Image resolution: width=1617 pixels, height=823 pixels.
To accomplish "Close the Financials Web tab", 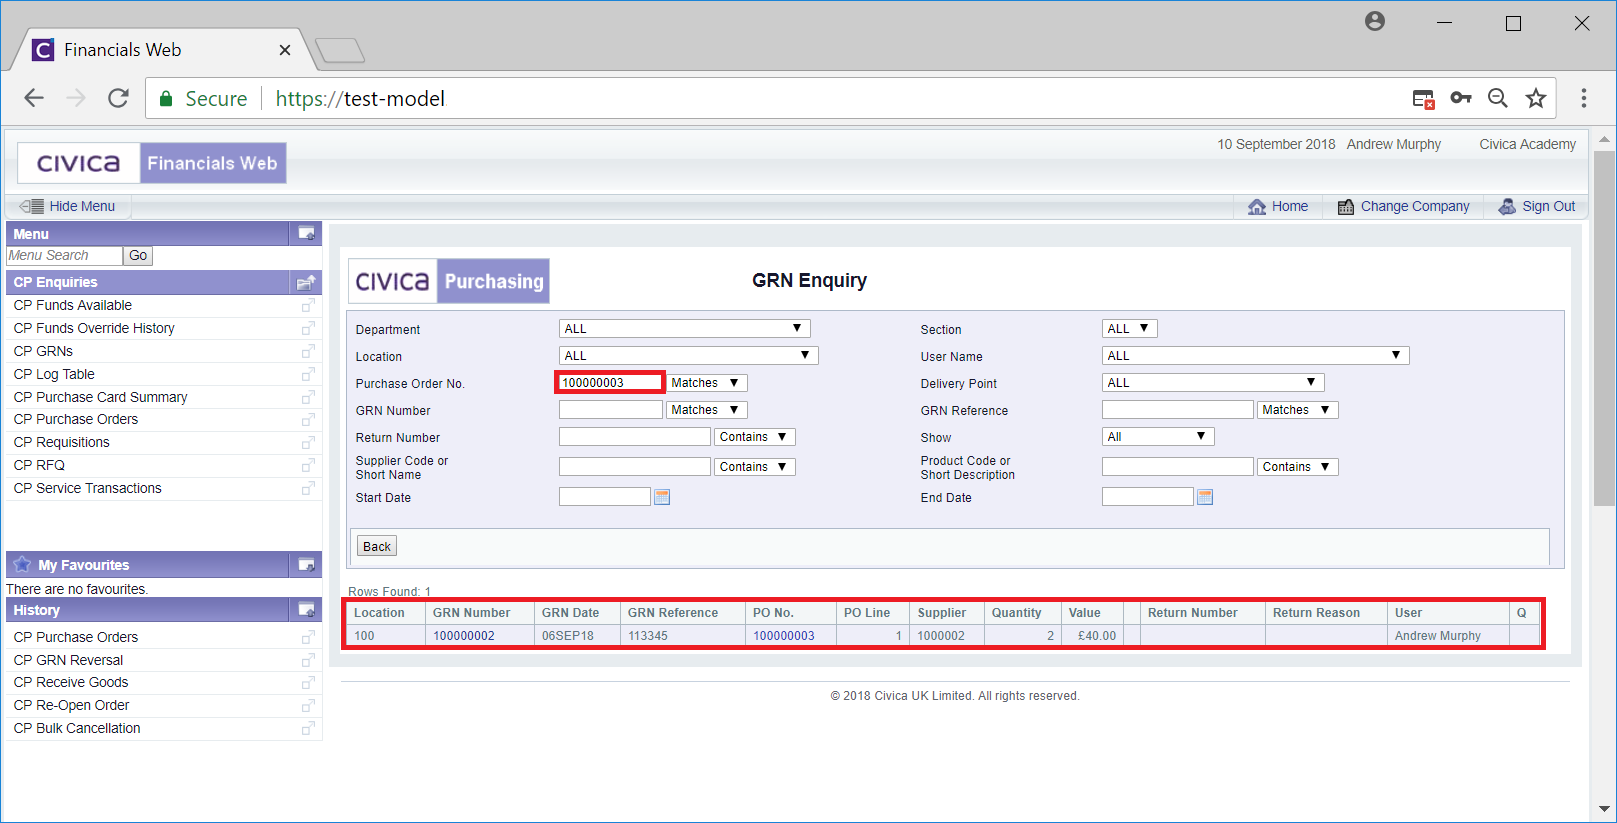I will click(x=285, y=50).
